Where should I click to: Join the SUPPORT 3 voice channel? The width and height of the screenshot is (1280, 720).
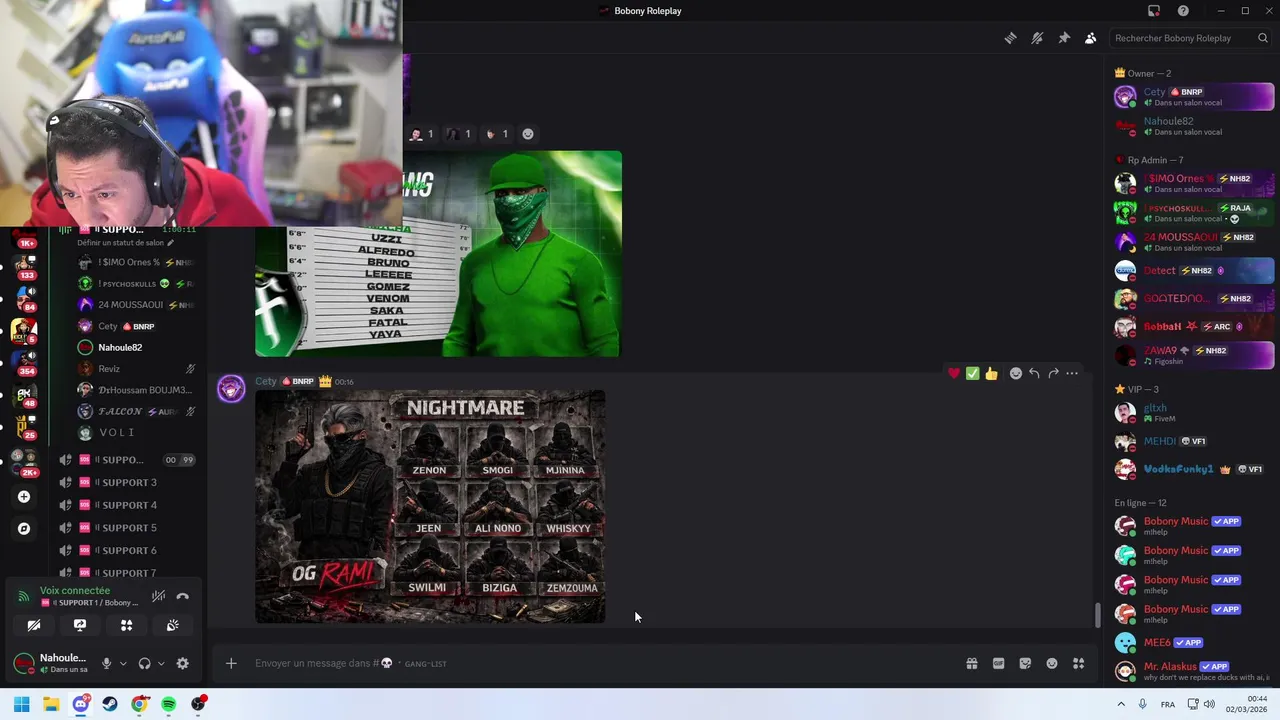tap(126, 482)
